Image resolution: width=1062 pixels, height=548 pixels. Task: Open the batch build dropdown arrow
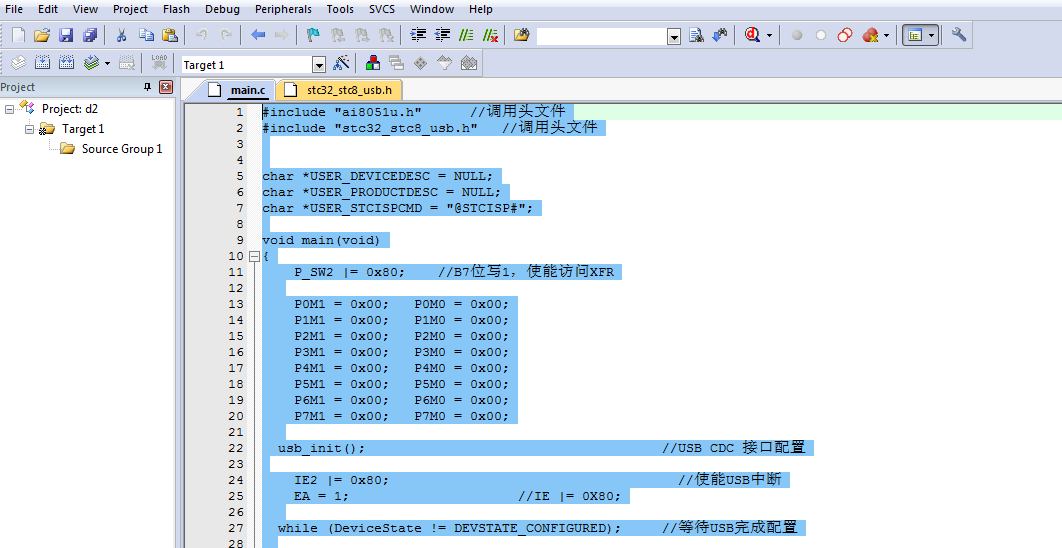pos(107,64)
